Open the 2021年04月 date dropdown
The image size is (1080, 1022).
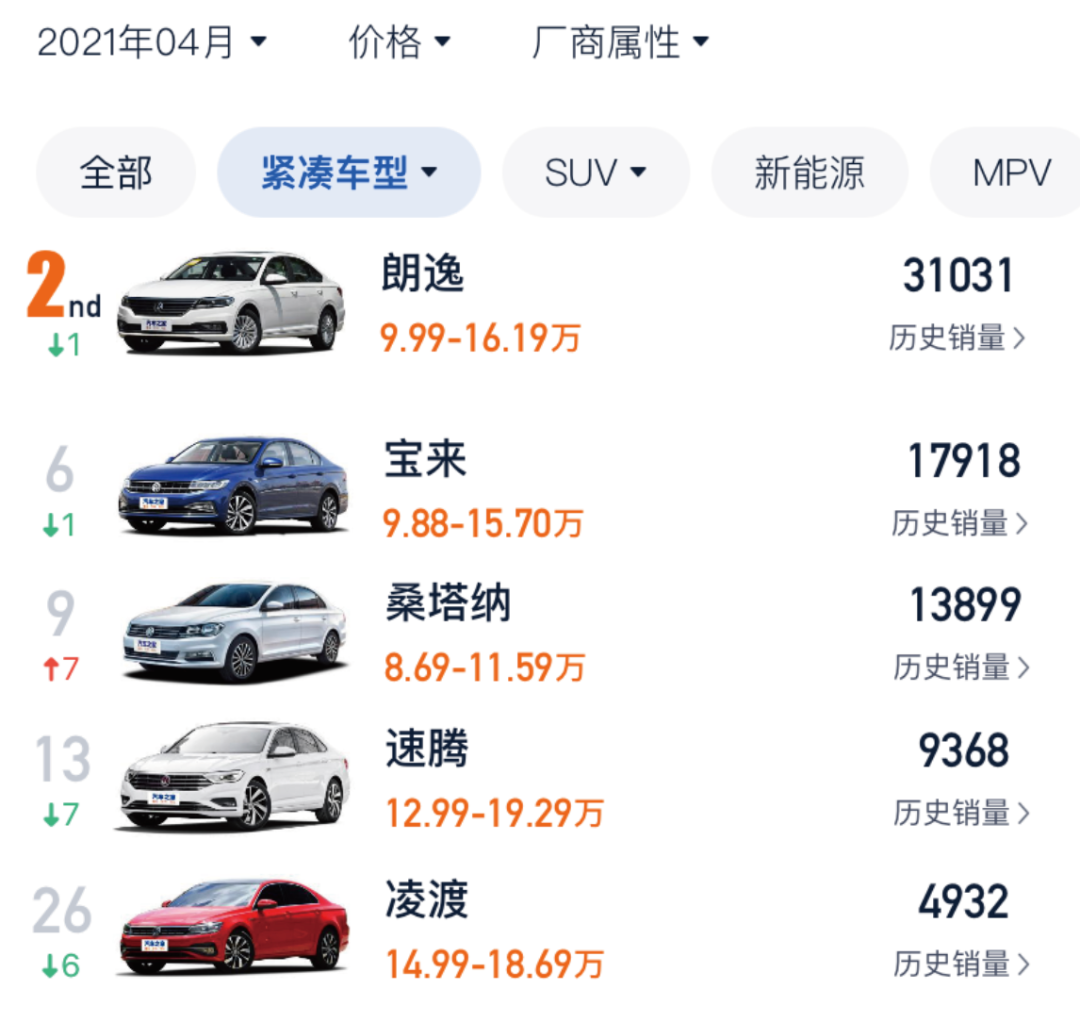click(152, 43)
